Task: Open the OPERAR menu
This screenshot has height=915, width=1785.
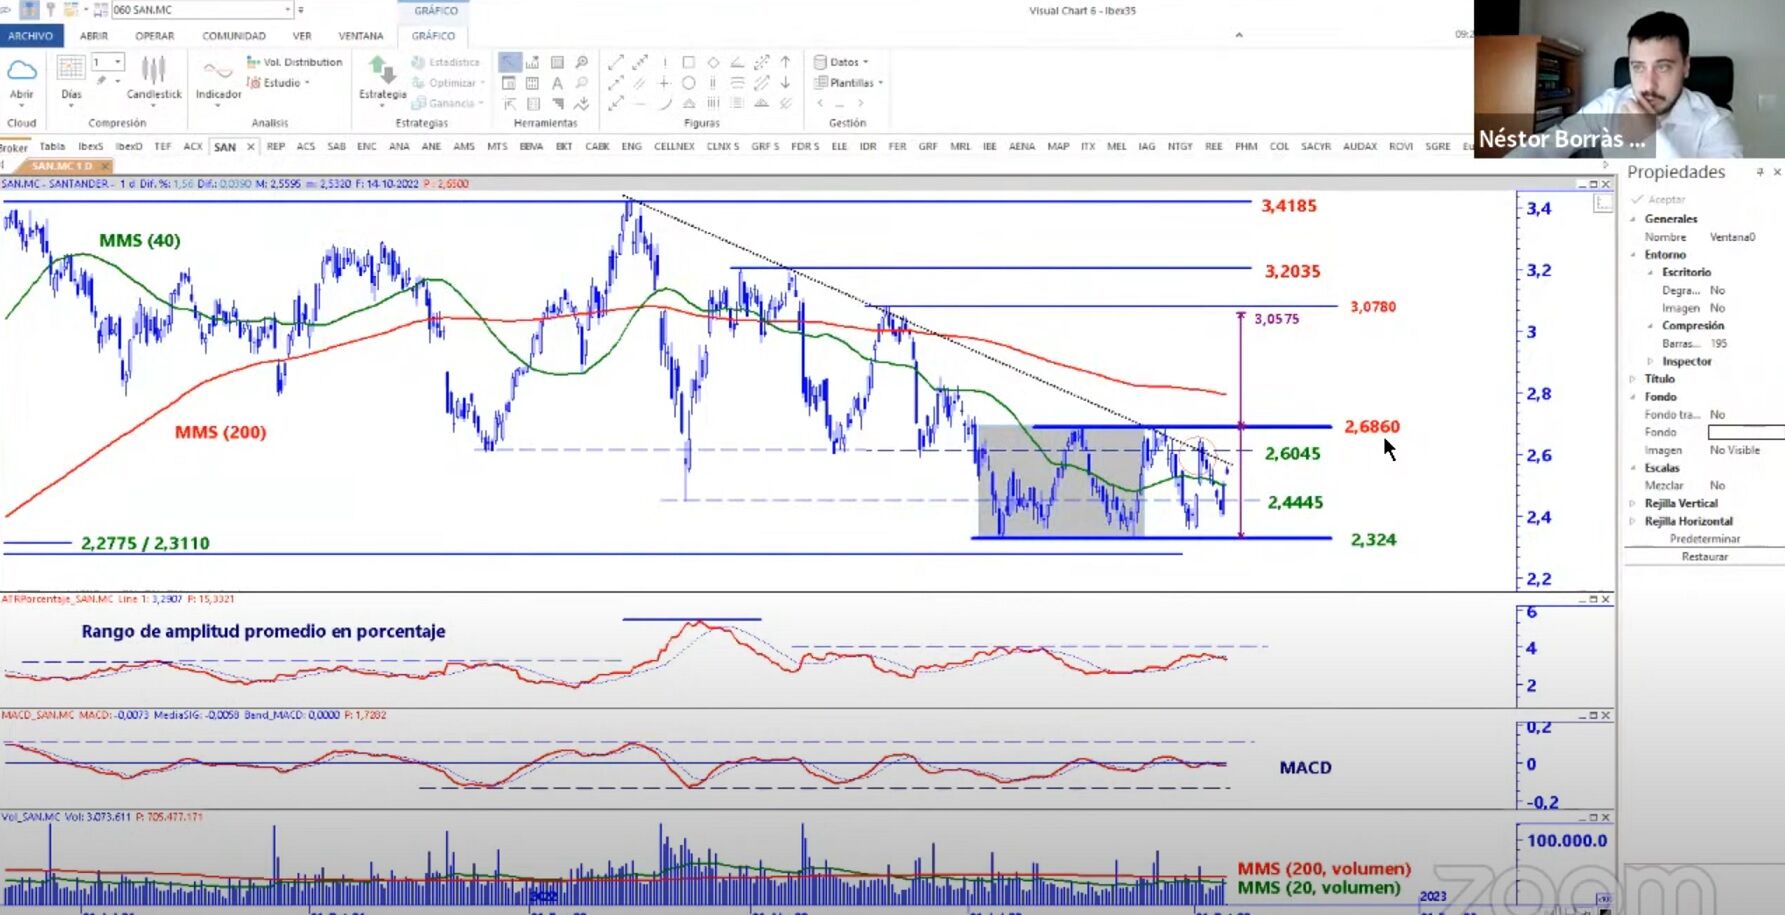Action: (154, 36)
